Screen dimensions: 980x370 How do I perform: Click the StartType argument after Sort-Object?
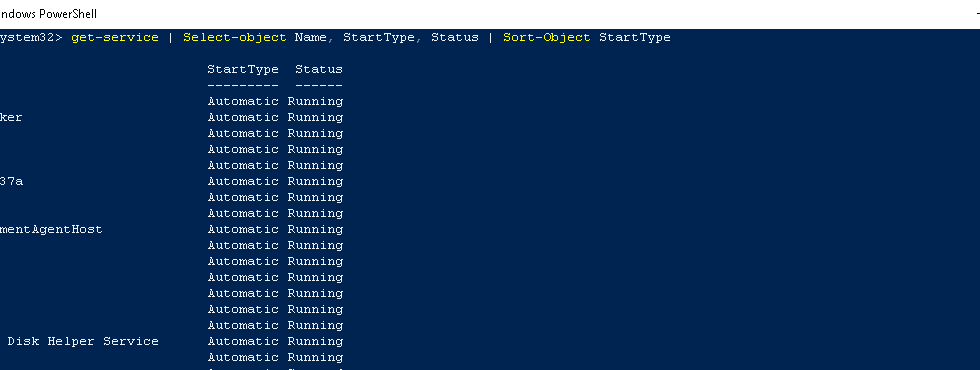635,38
